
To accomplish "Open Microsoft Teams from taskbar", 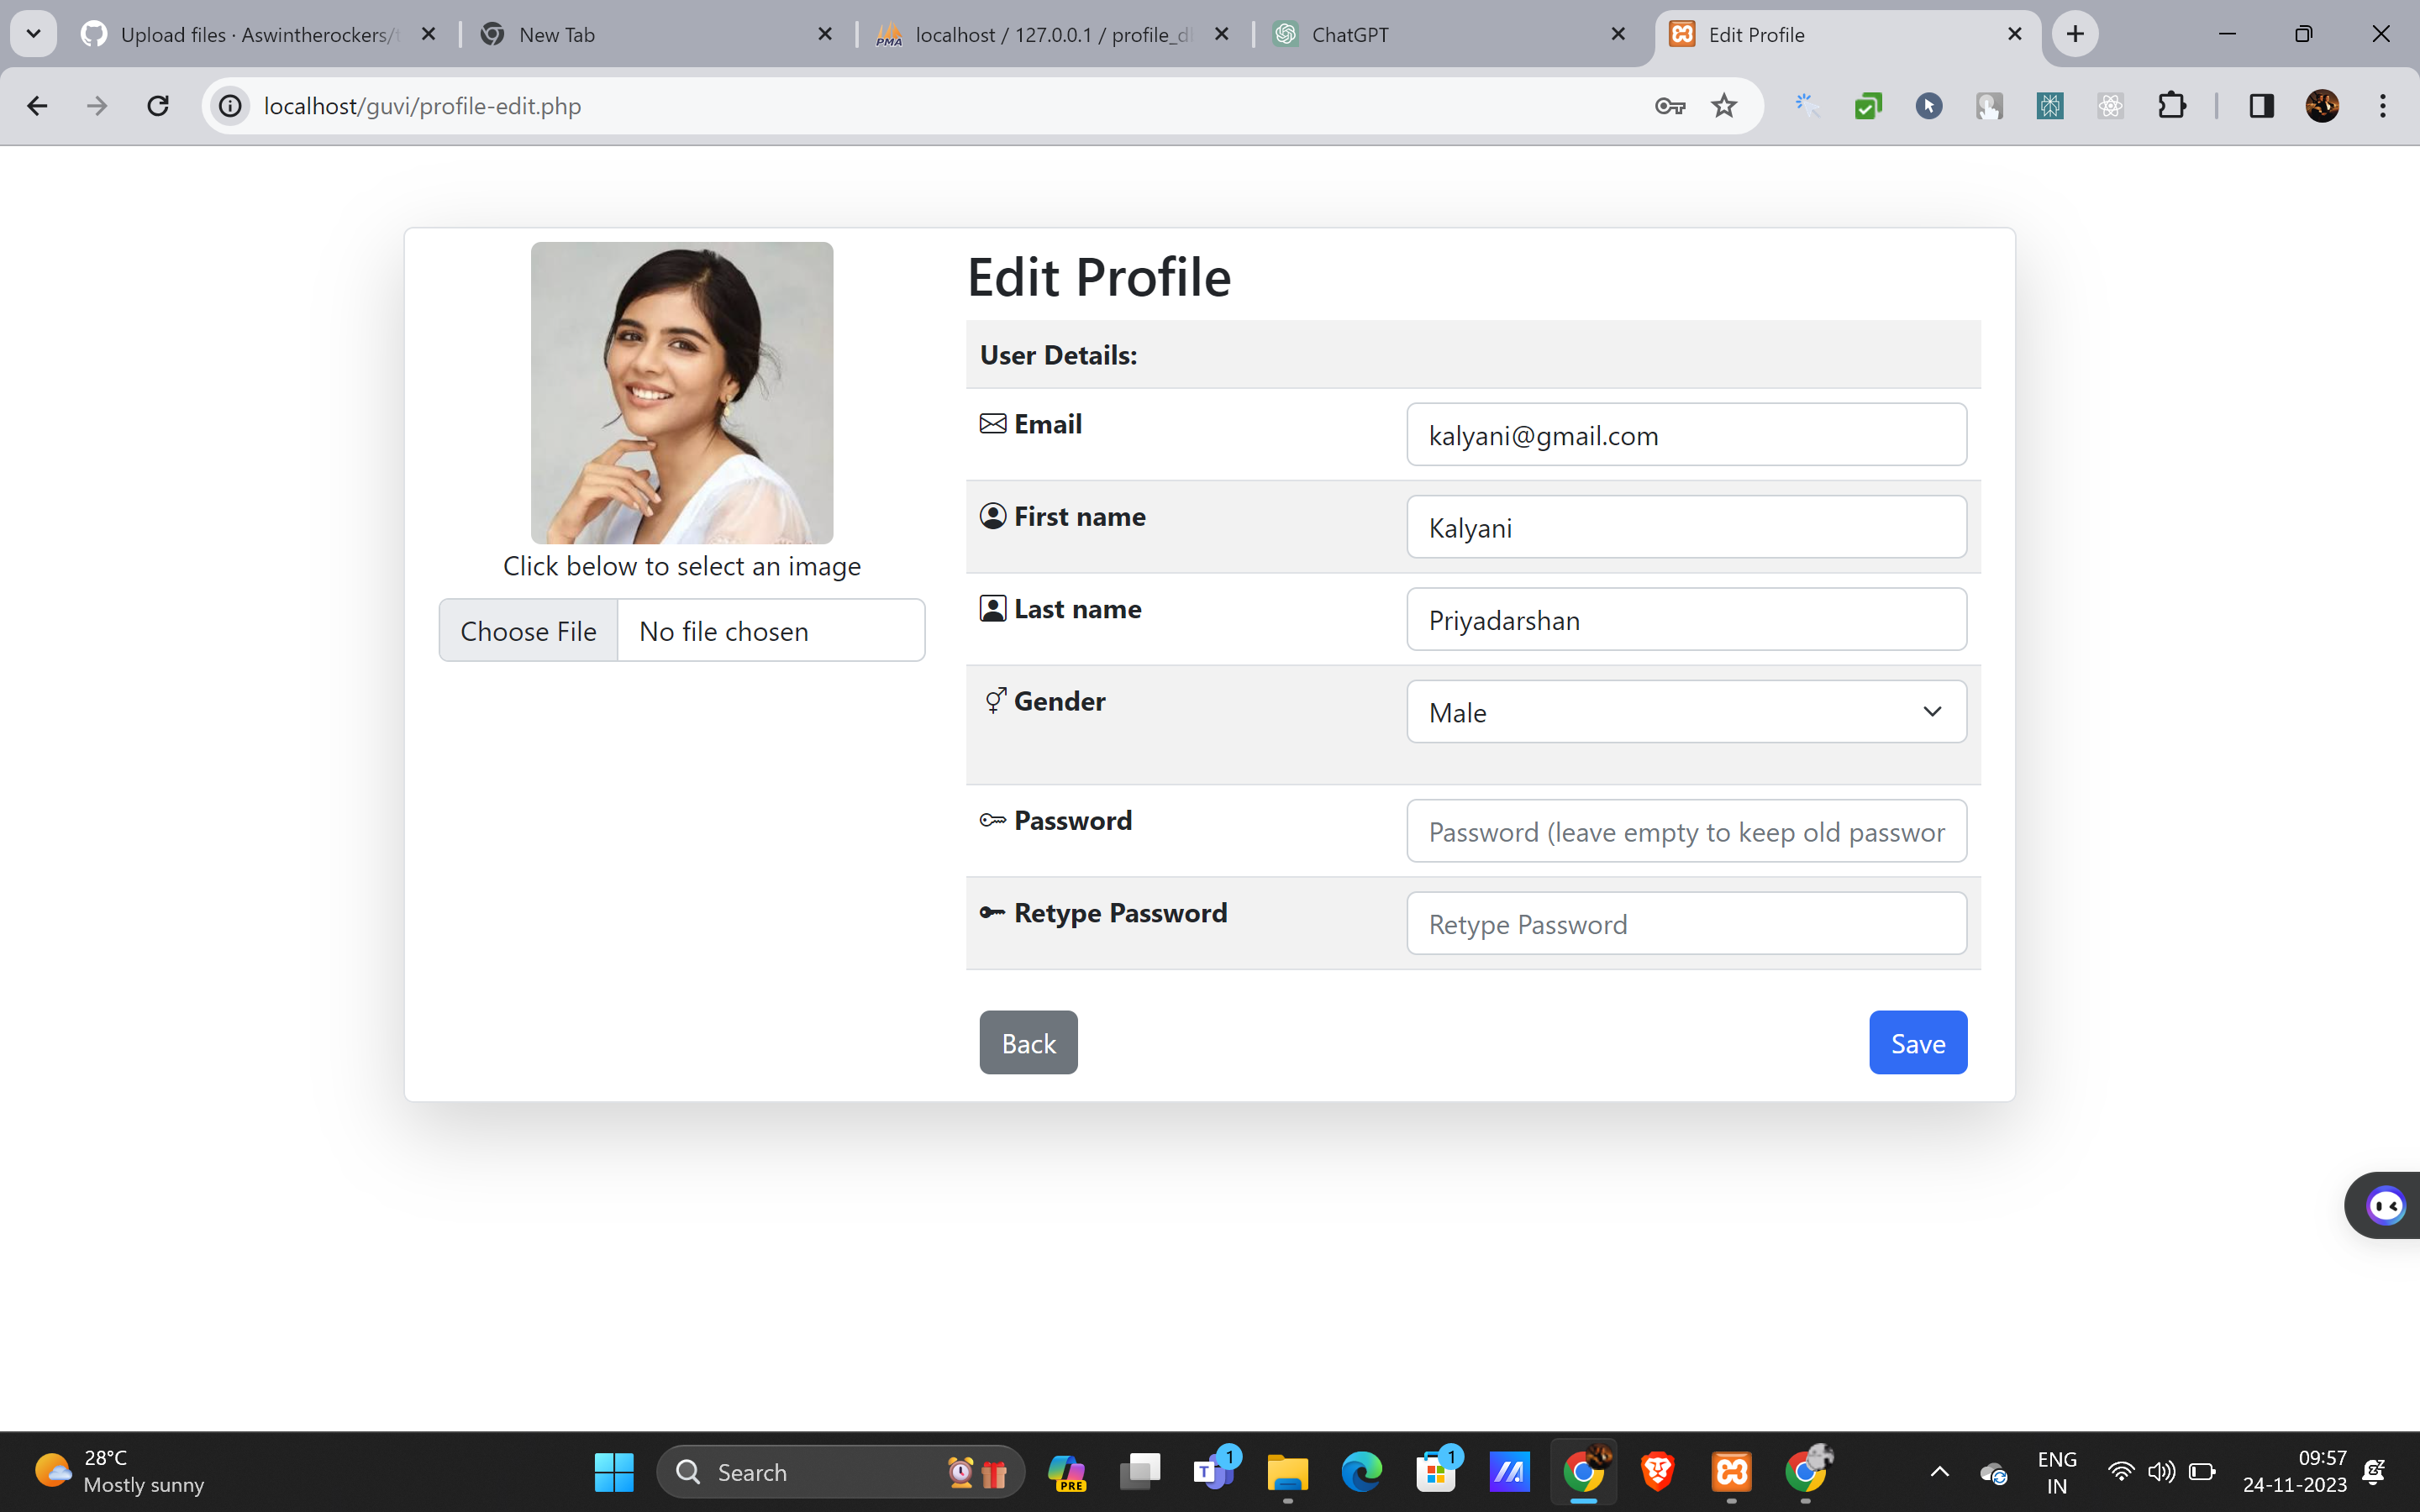I will [1213, 1472].
